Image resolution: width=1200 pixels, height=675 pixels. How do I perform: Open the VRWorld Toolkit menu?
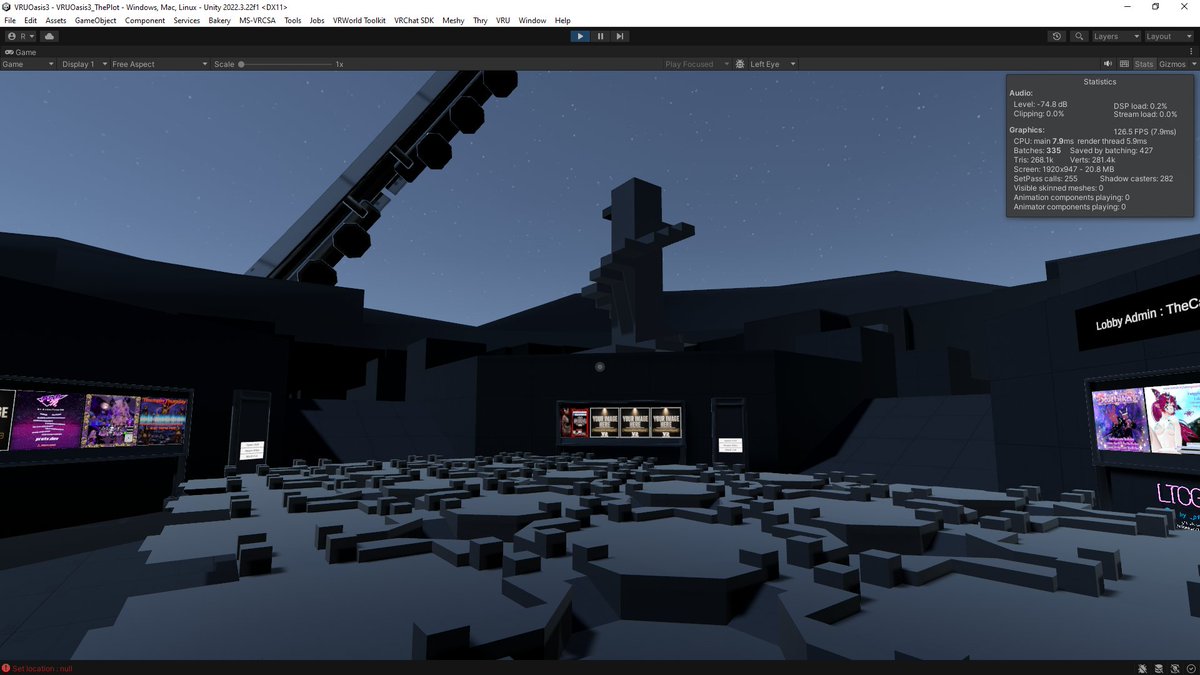(x=359, y=20)
